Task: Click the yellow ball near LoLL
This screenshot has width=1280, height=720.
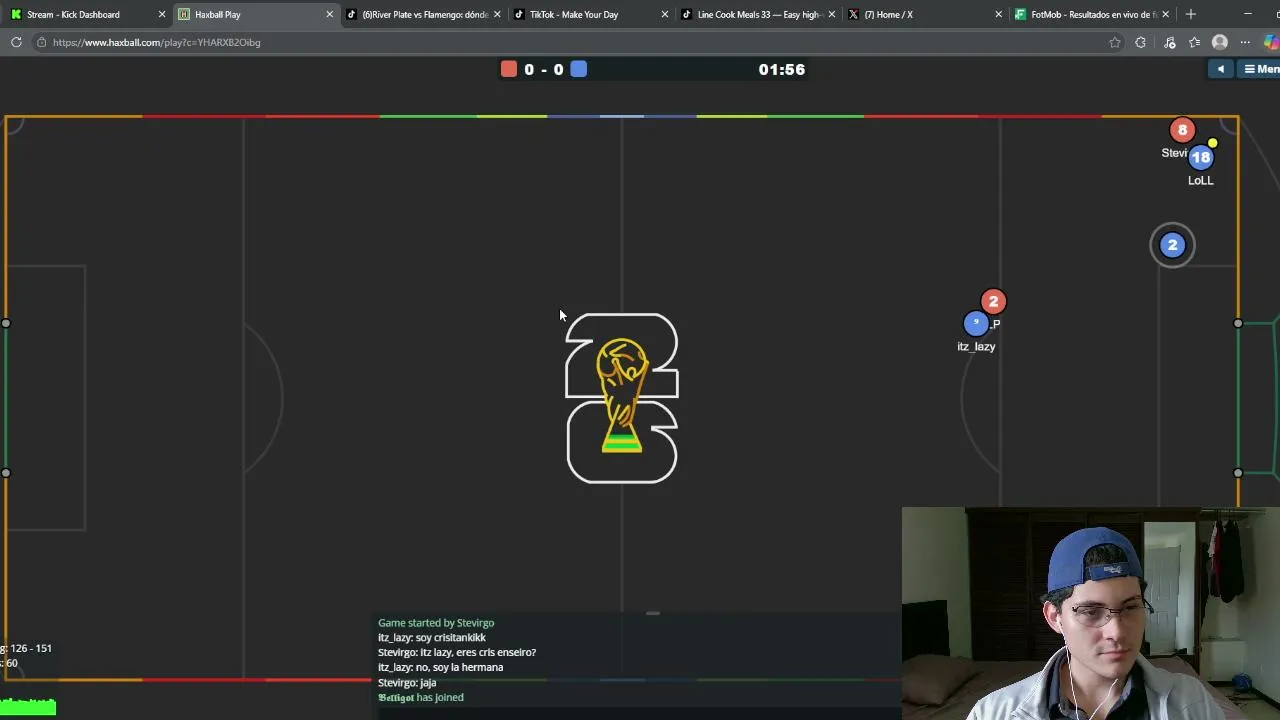Action: point(1213,143)
